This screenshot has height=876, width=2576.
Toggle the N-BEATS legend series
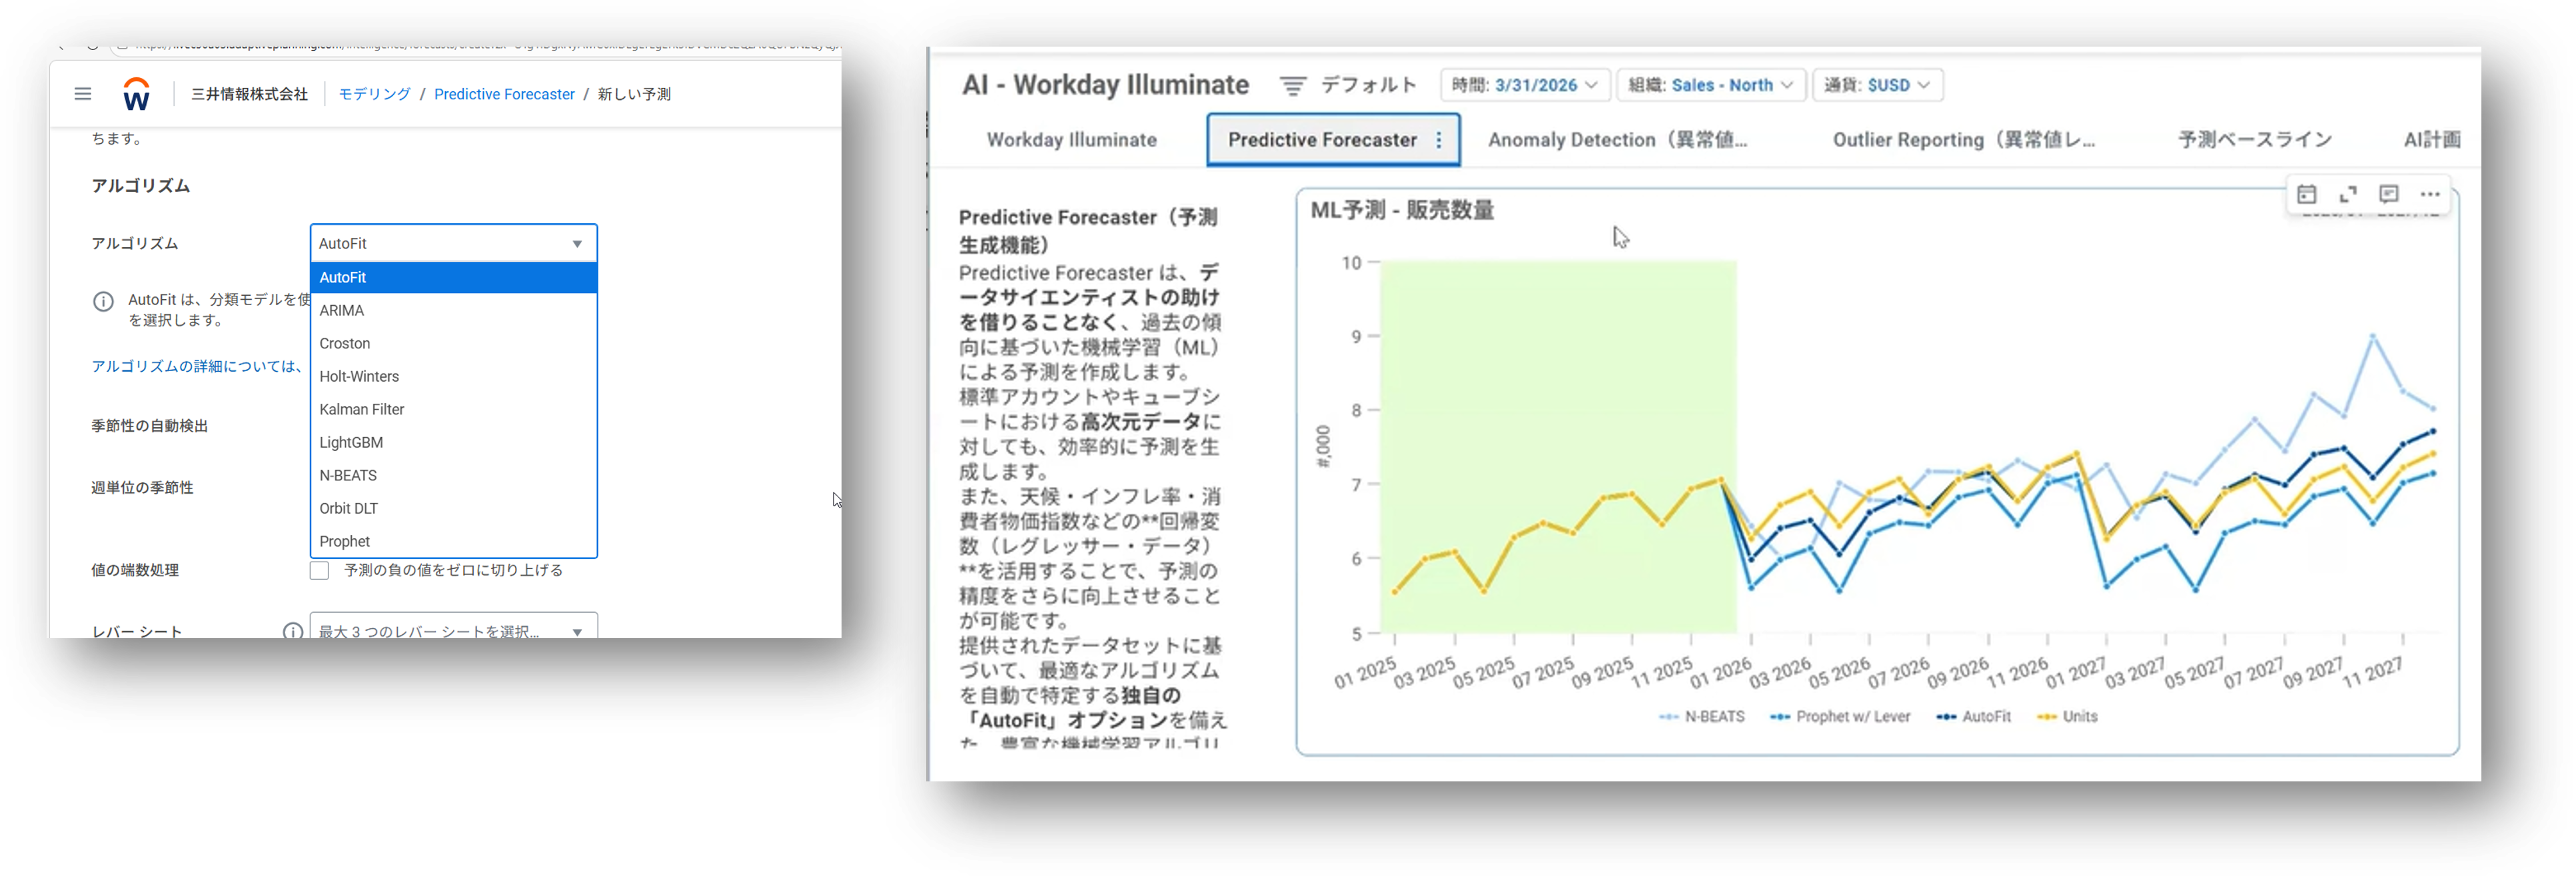tap(1701, 717)
